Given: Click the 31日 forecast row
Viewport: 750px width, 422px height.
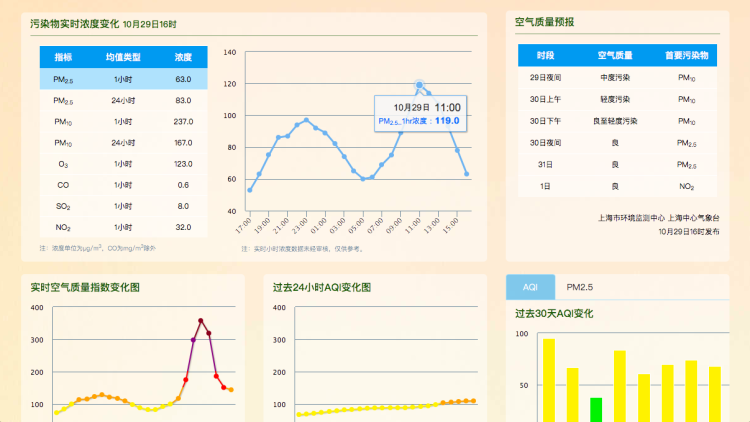Looking at the screenshot, I should pos(617,164).
